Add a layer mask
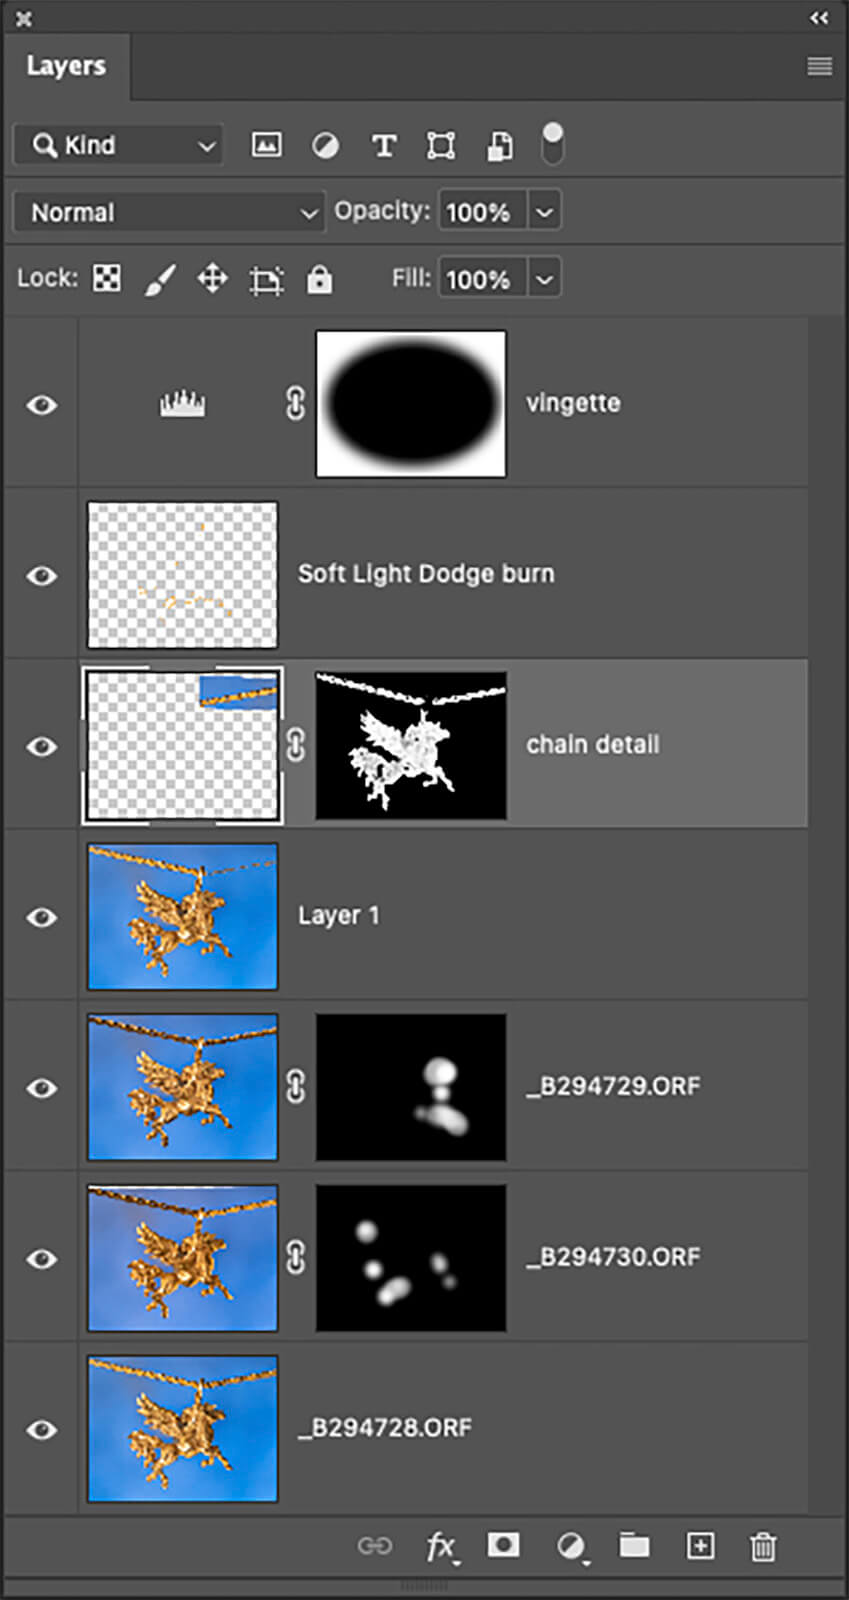 [x=503, y=1546]
